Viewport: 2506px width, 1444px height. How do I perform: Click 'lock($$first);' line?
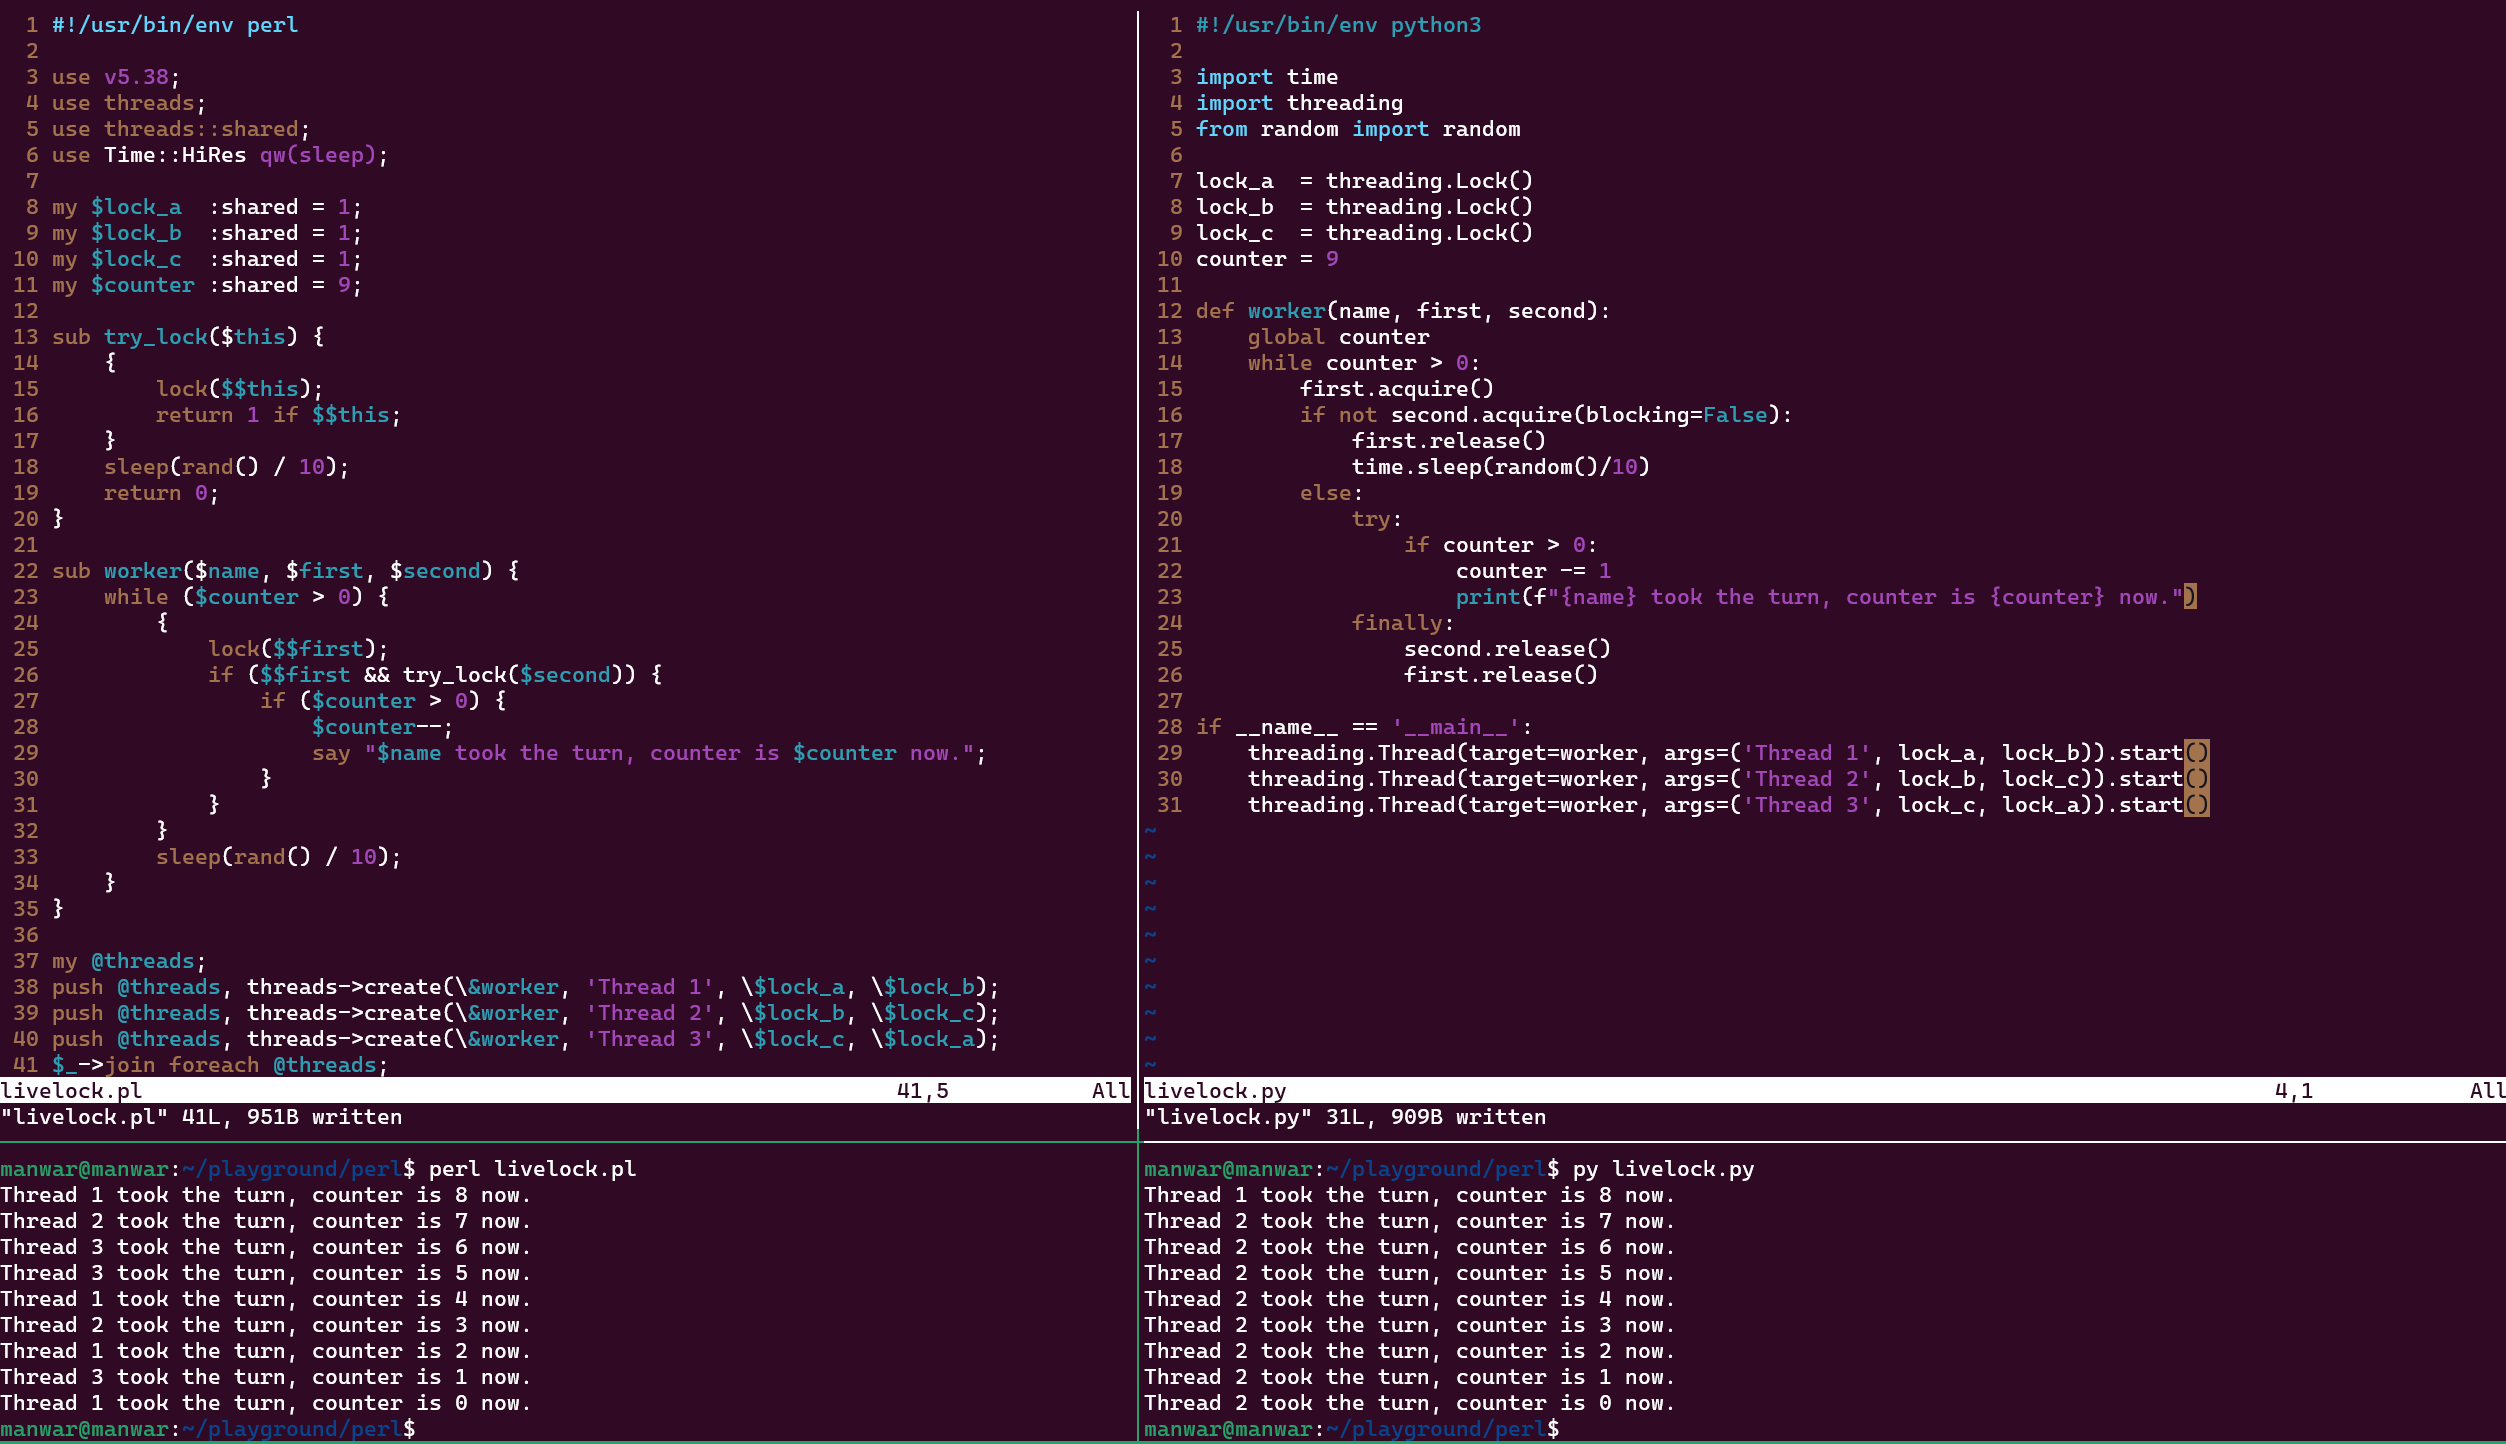tap(298, 649)
